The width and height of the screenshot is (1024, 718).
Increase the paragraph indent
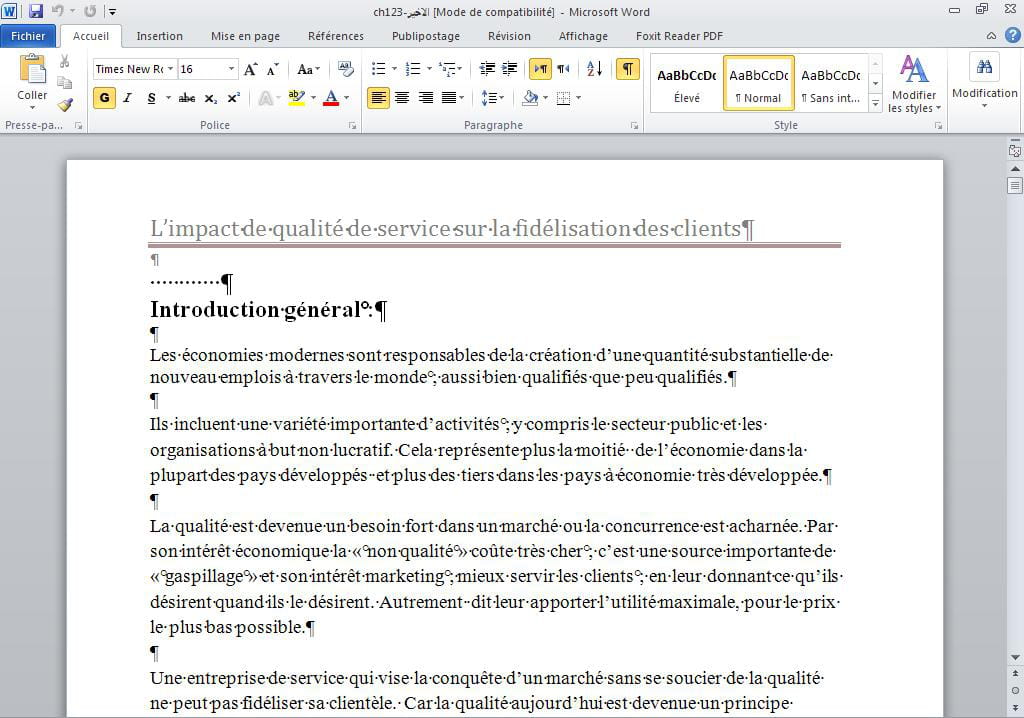coord(509,69)
